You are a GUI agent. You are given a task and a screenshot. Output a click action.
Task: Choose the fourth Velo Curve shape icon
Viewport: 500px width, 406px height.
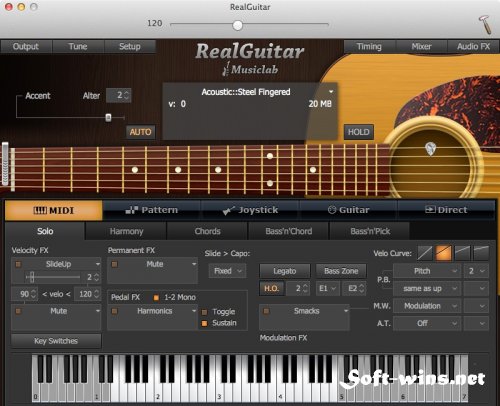(481, 253)
